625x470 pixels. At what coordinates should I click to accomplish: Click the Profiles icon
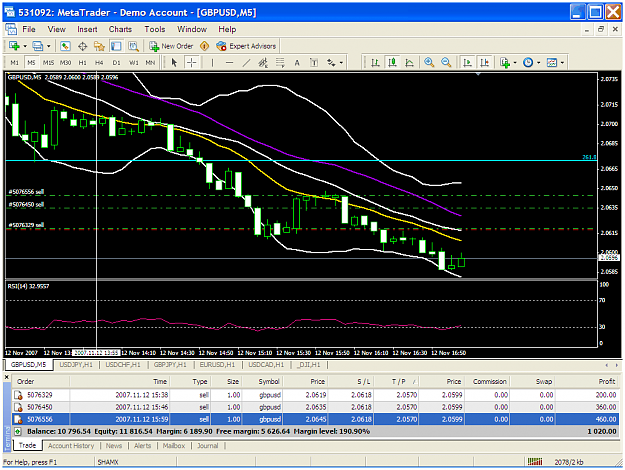click(38, 46)
